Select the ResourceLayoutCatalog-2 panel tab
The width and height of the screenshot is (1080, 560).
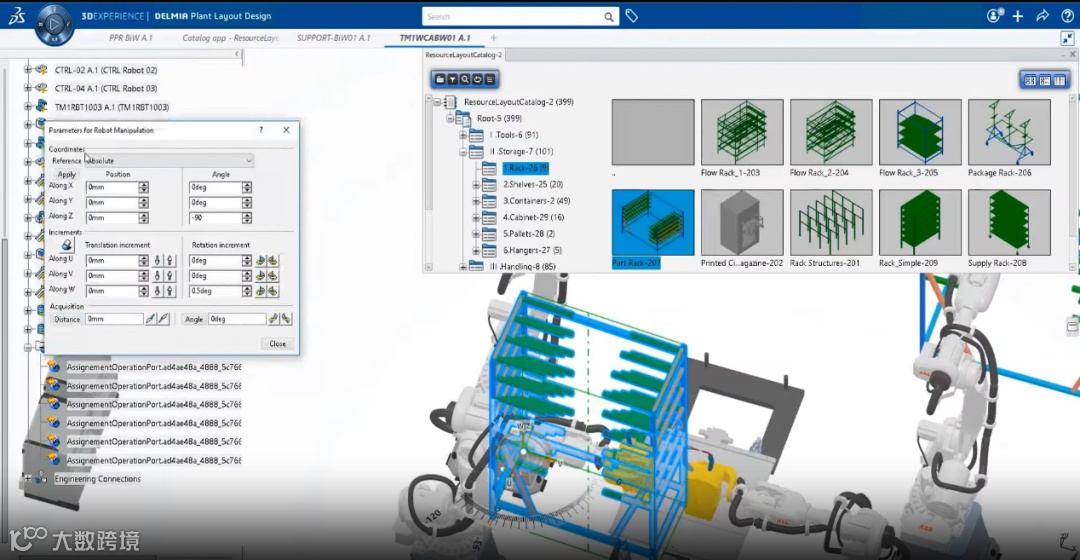pyautogui.click(x=464, y=54)
